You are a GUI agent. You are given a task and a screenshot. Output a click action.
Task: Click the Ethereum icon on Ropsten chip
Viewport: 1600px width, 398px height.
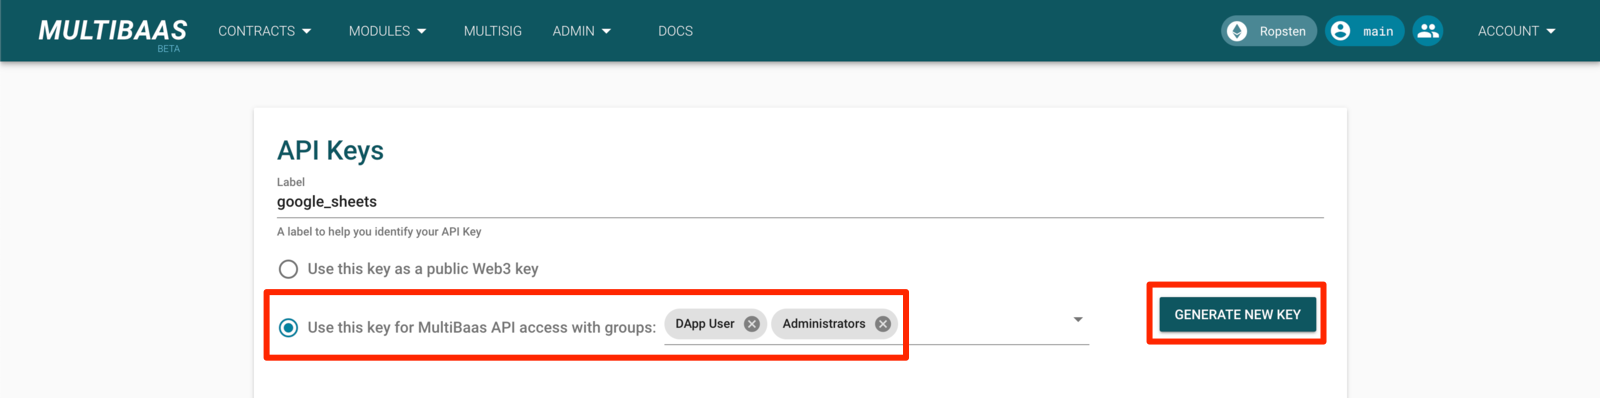click(1238, 31)
